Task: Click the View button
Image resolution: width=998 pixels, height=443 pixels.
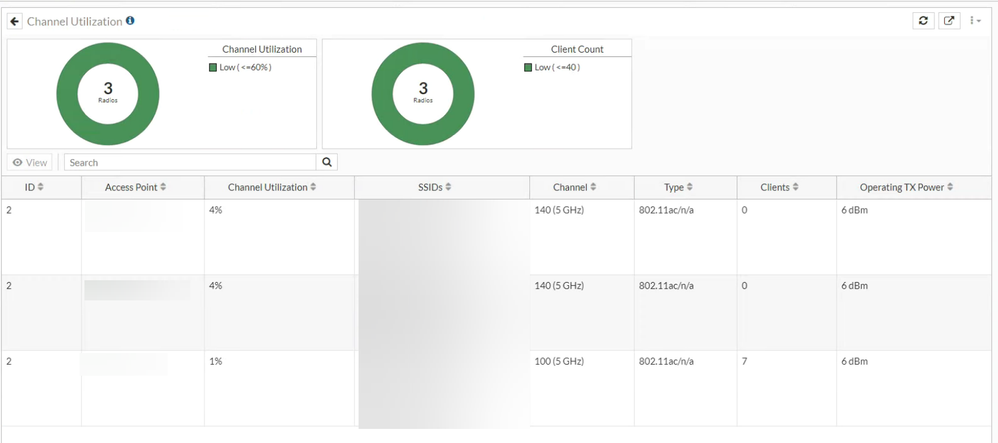Action: pos(30,162)
